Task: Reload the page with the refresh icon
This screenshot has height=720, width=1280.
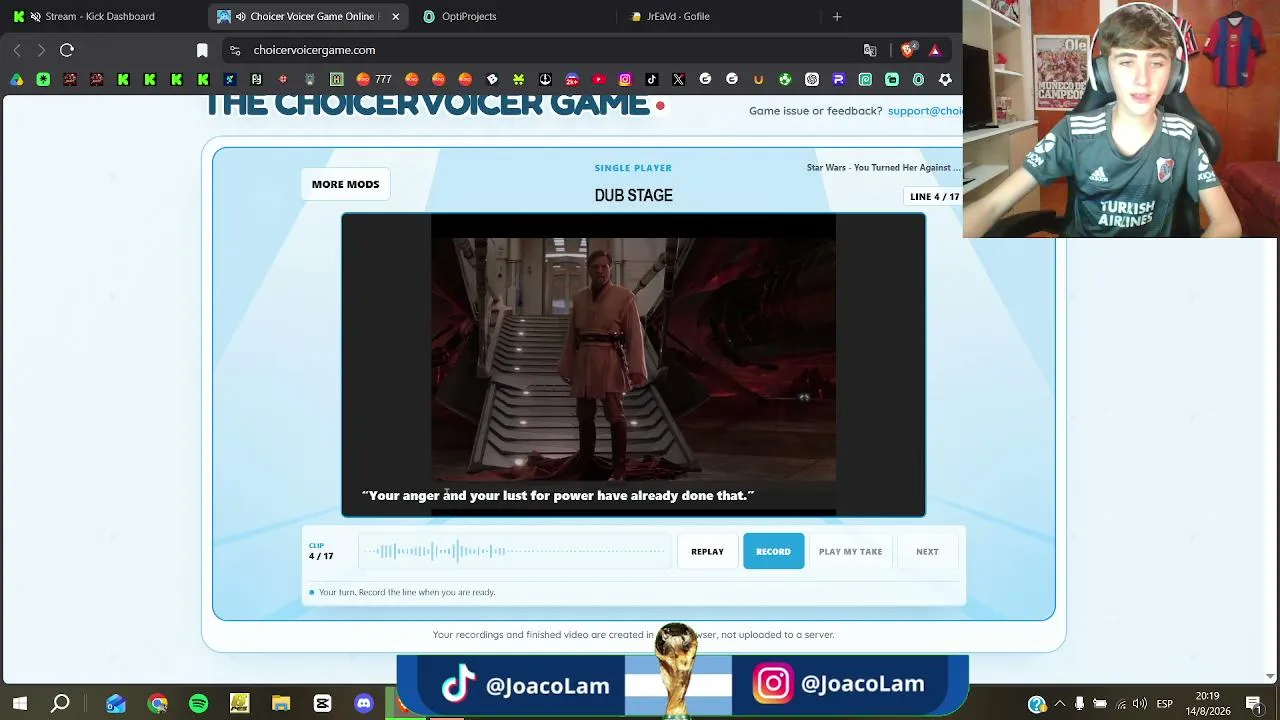Action: (67, 50)
